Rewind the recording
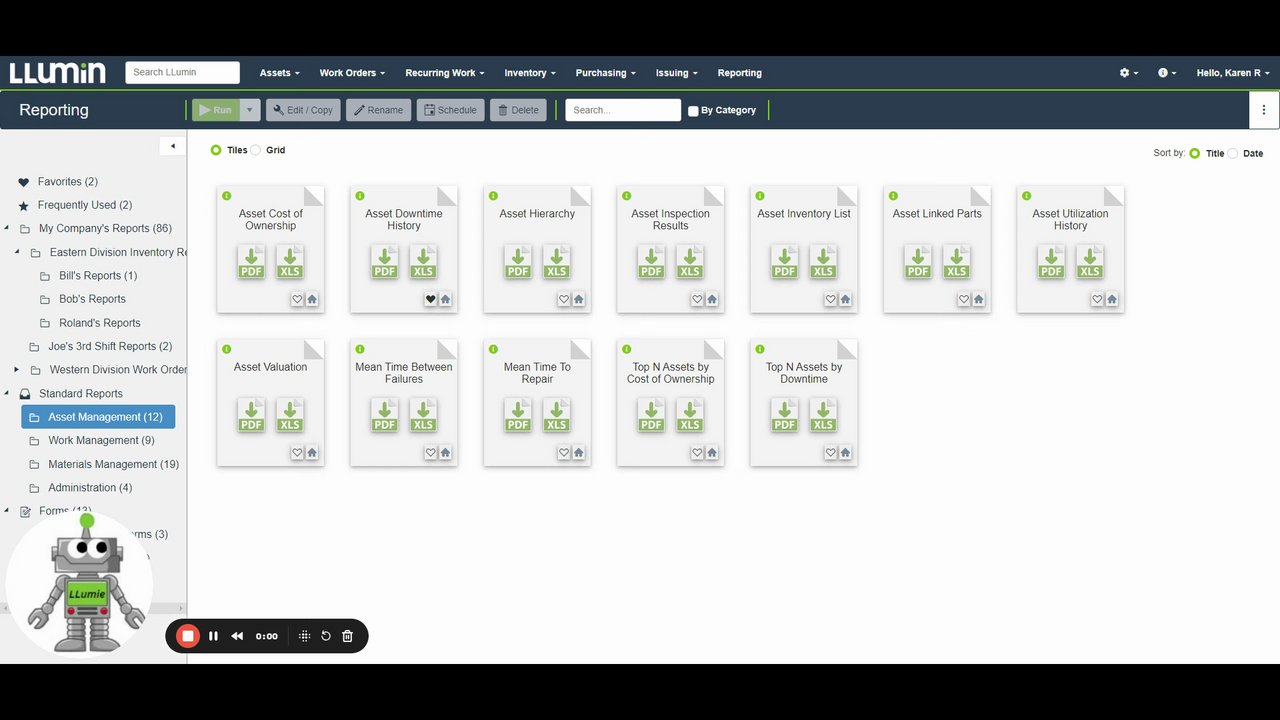Viewport: 1280px width, 720px height. 237,636
